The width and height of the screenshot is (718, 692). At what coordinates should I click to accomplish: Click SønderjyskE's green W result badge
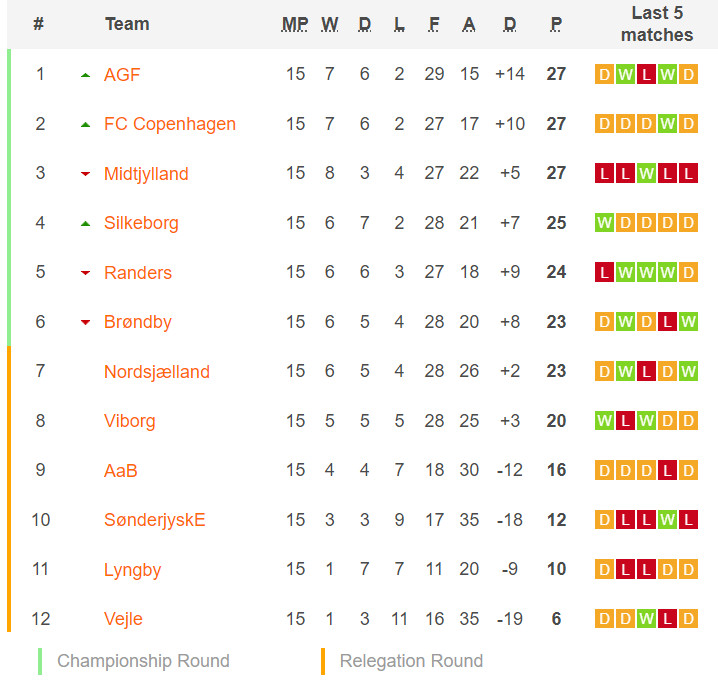(667, 519)
